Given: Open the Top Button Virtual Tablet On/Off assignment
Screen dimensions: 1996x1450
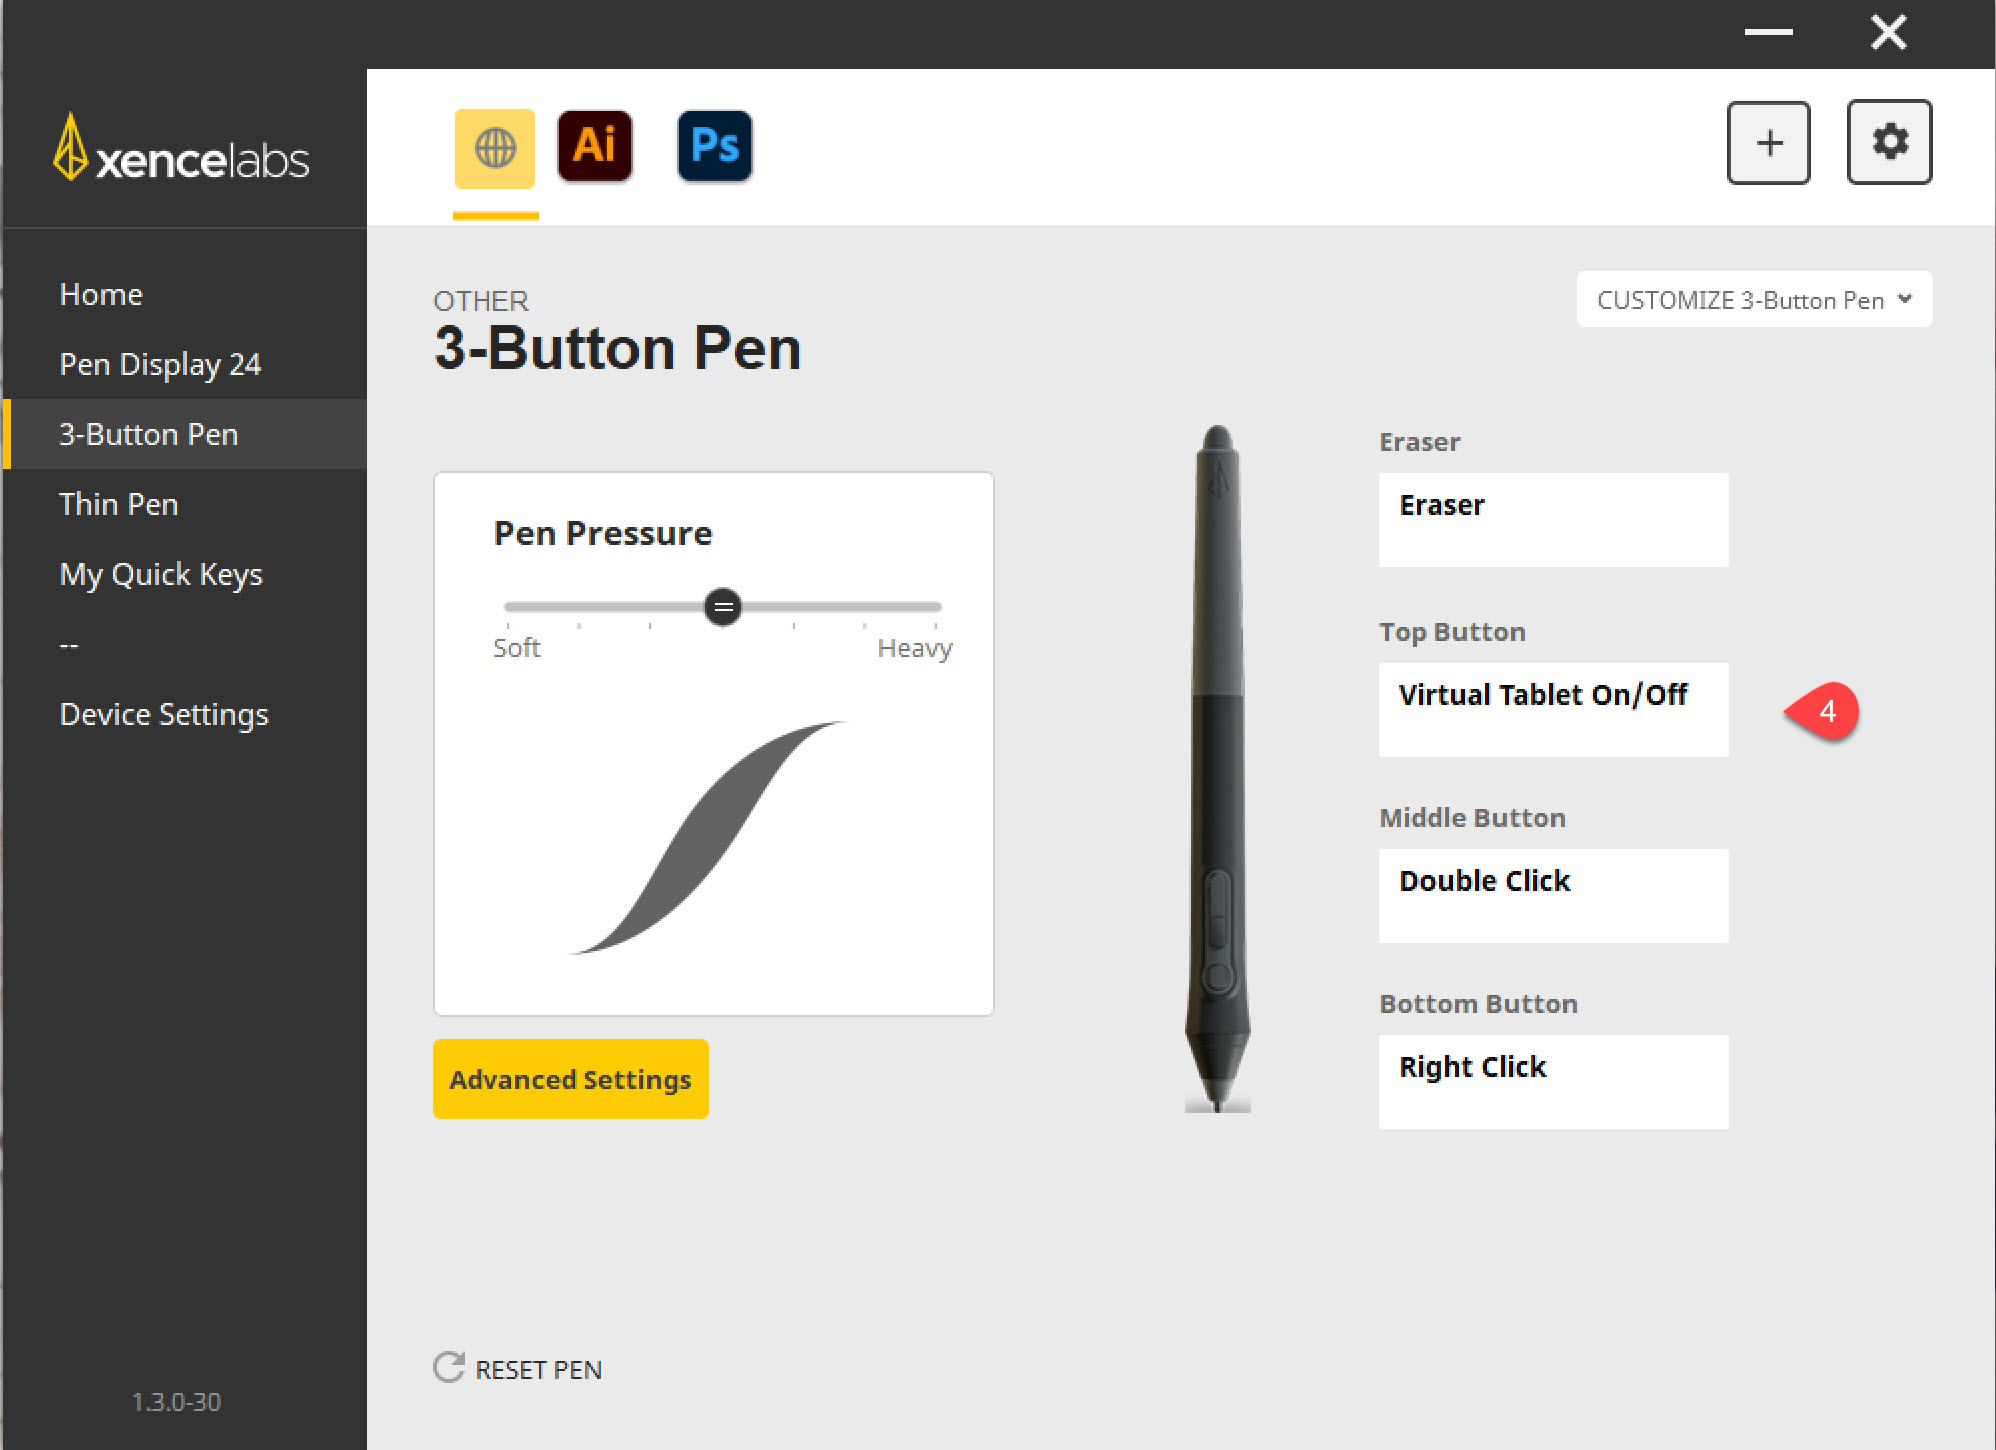Looking at the screenshot, I should click(x=1553, y=710).
